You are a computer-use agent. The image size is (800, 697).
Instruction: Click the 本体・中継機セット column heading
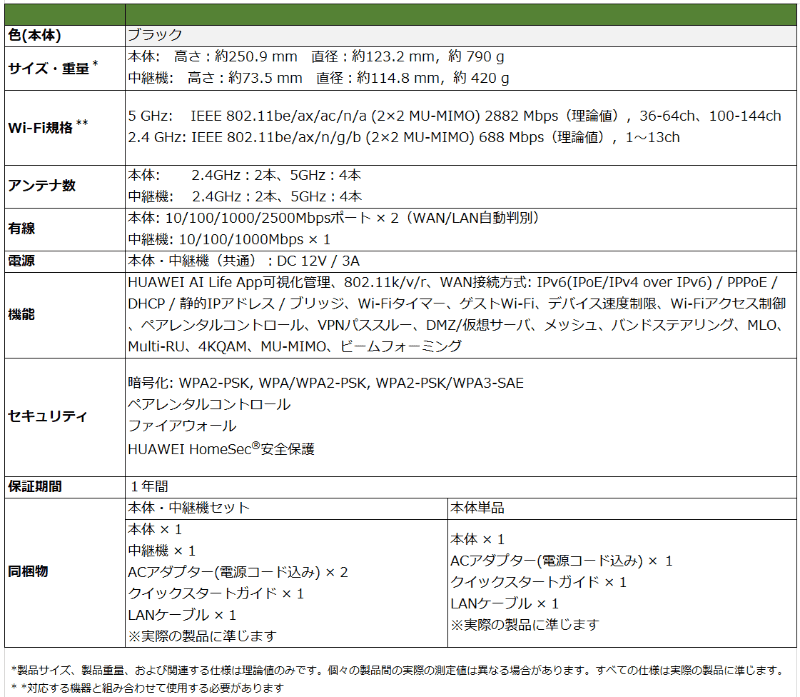[188, 508]
